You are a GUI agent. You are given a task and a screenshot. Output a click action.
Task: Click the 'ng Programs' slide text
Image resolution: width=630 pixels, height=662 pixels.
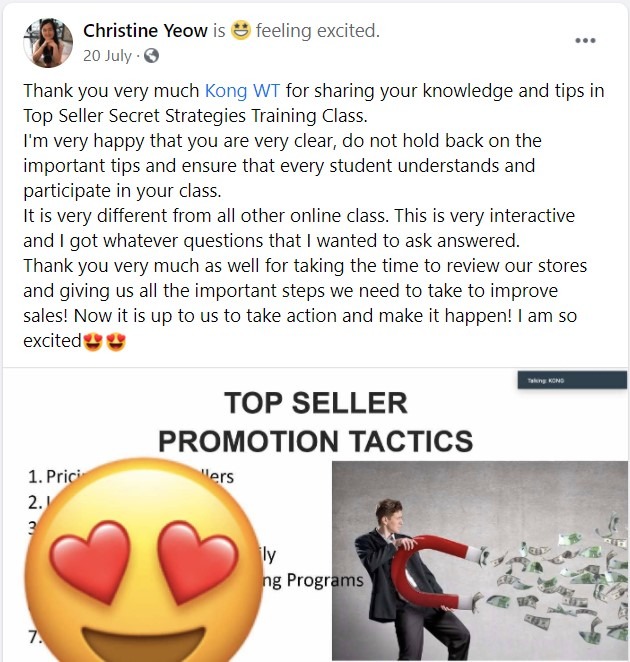tap(312, 581)
